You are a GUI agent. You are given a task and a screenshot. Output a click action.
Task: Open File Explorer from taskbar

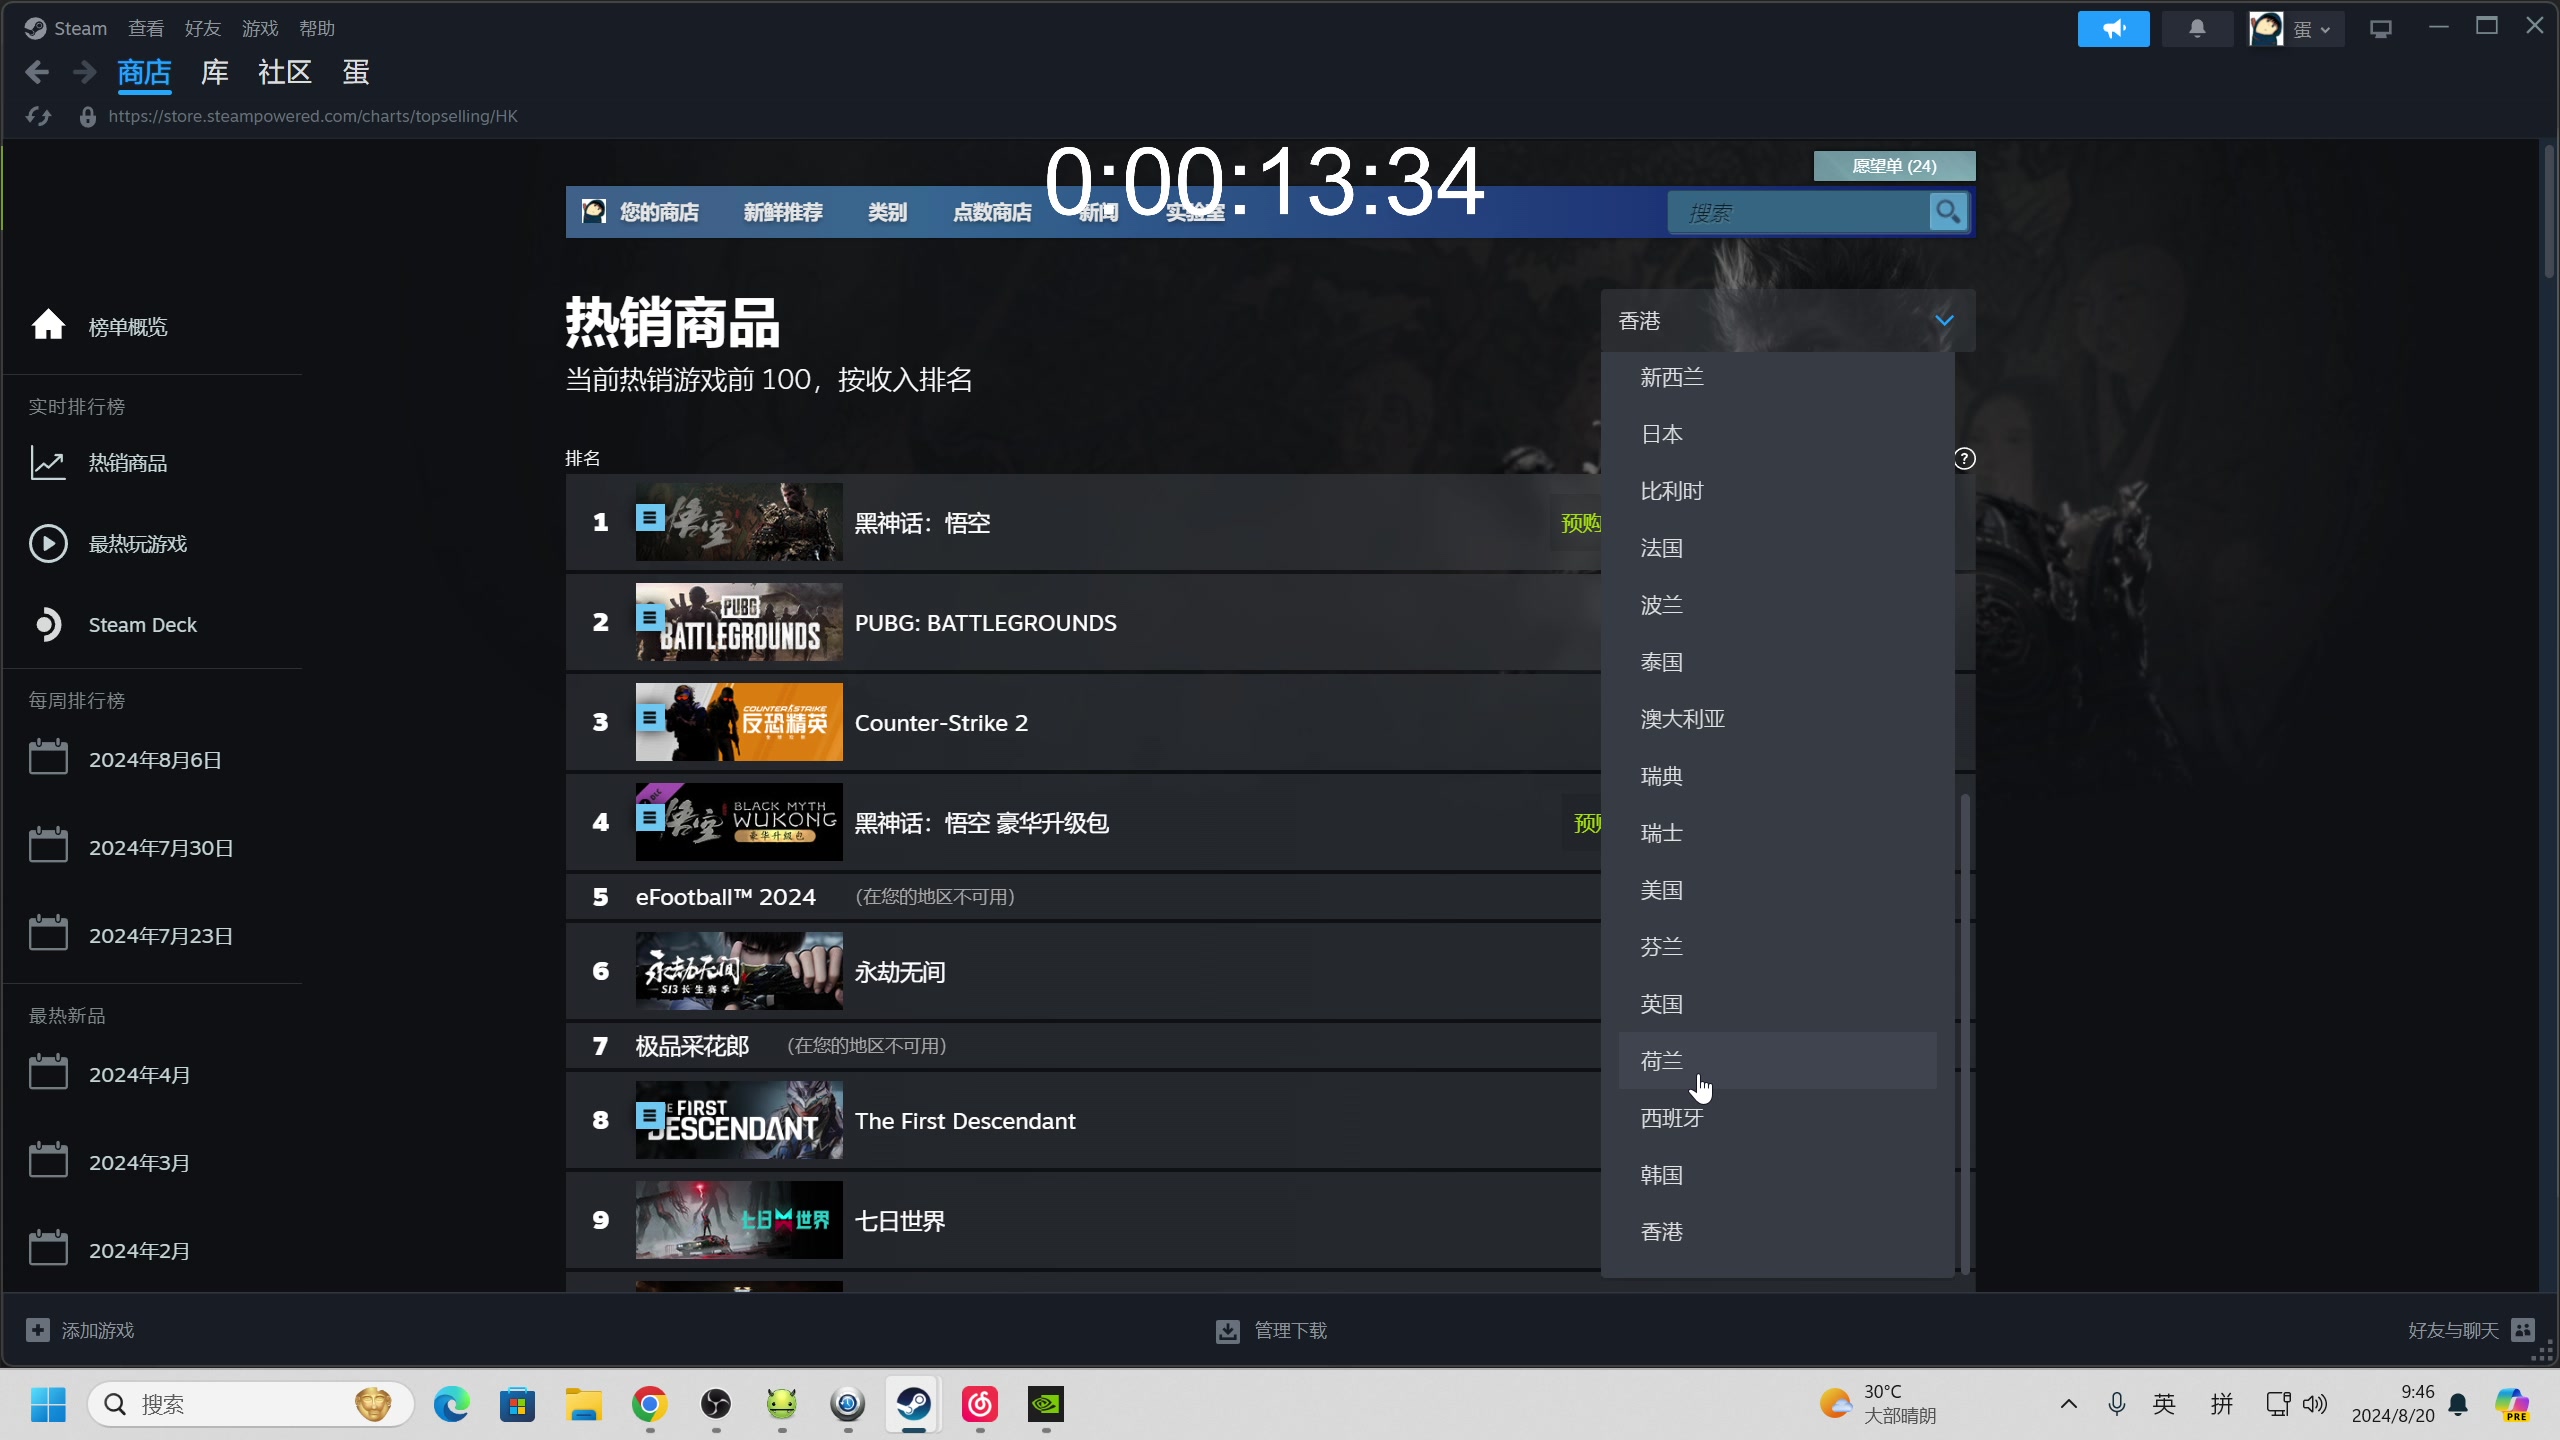pyautogui.click(x=583, y=1405)
